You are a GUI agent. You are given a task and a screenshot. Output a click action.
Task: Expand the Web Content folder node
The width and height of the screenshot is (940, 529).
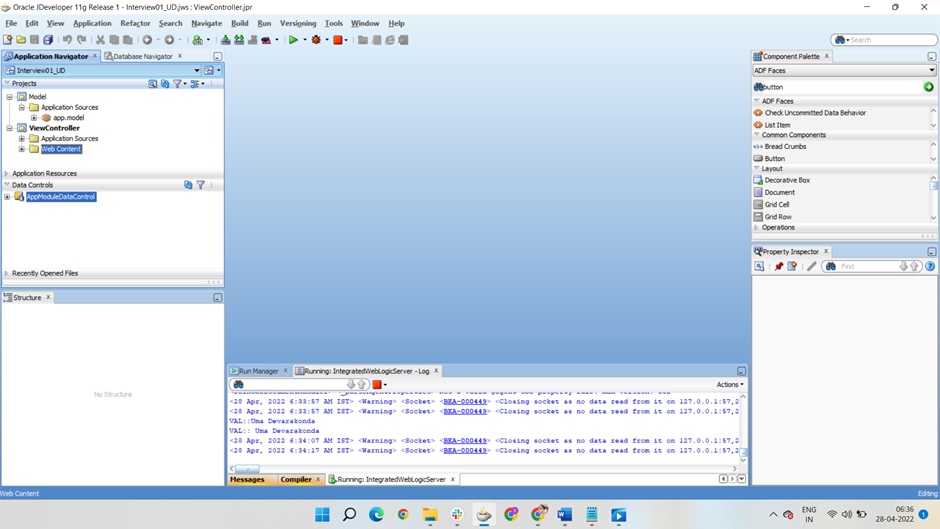[x=22, y=149]
